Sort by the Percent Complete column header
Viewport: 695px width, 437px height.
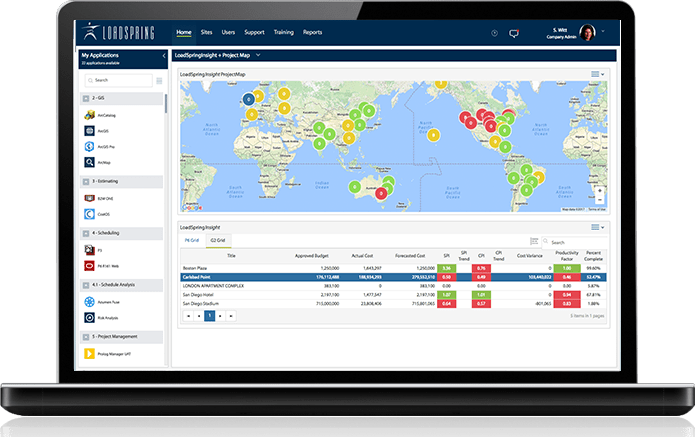(593, 256)
